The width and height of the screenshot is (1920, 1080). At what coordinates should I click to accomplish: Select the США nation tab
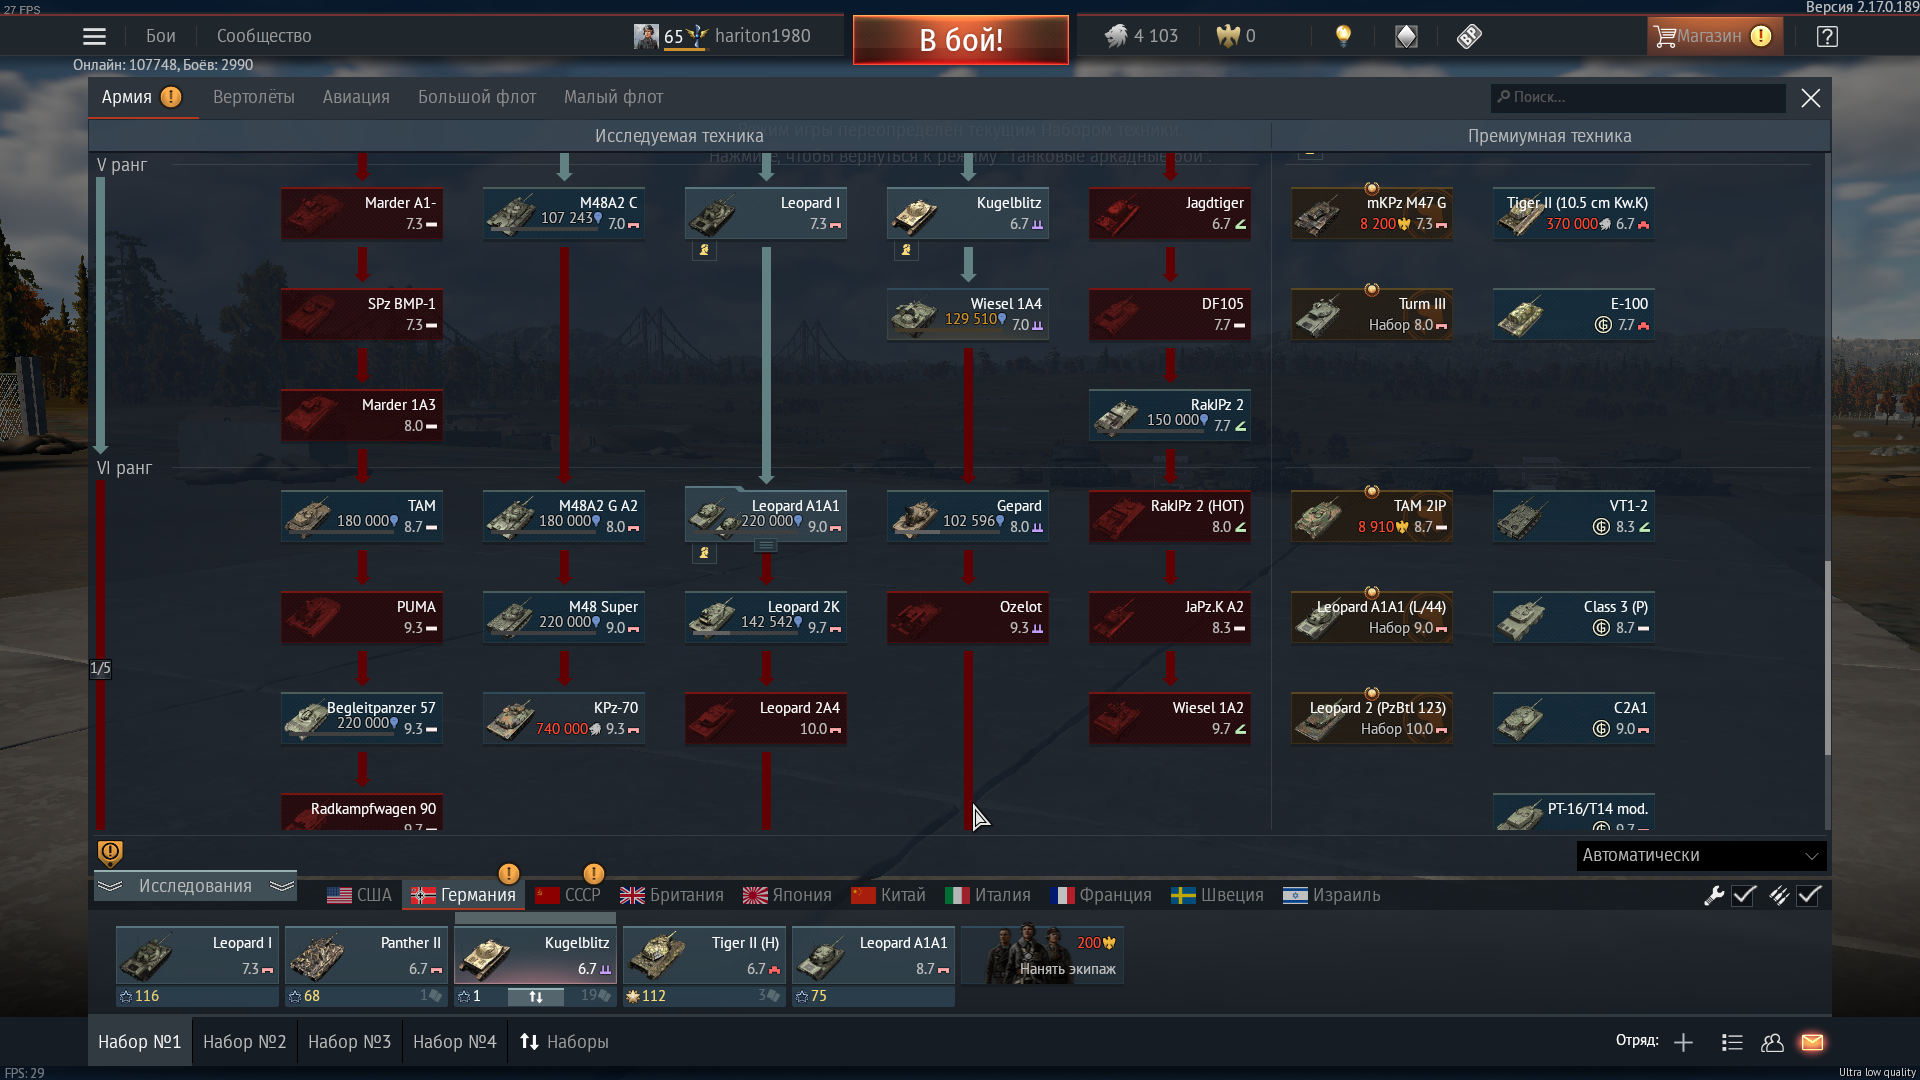359,896
